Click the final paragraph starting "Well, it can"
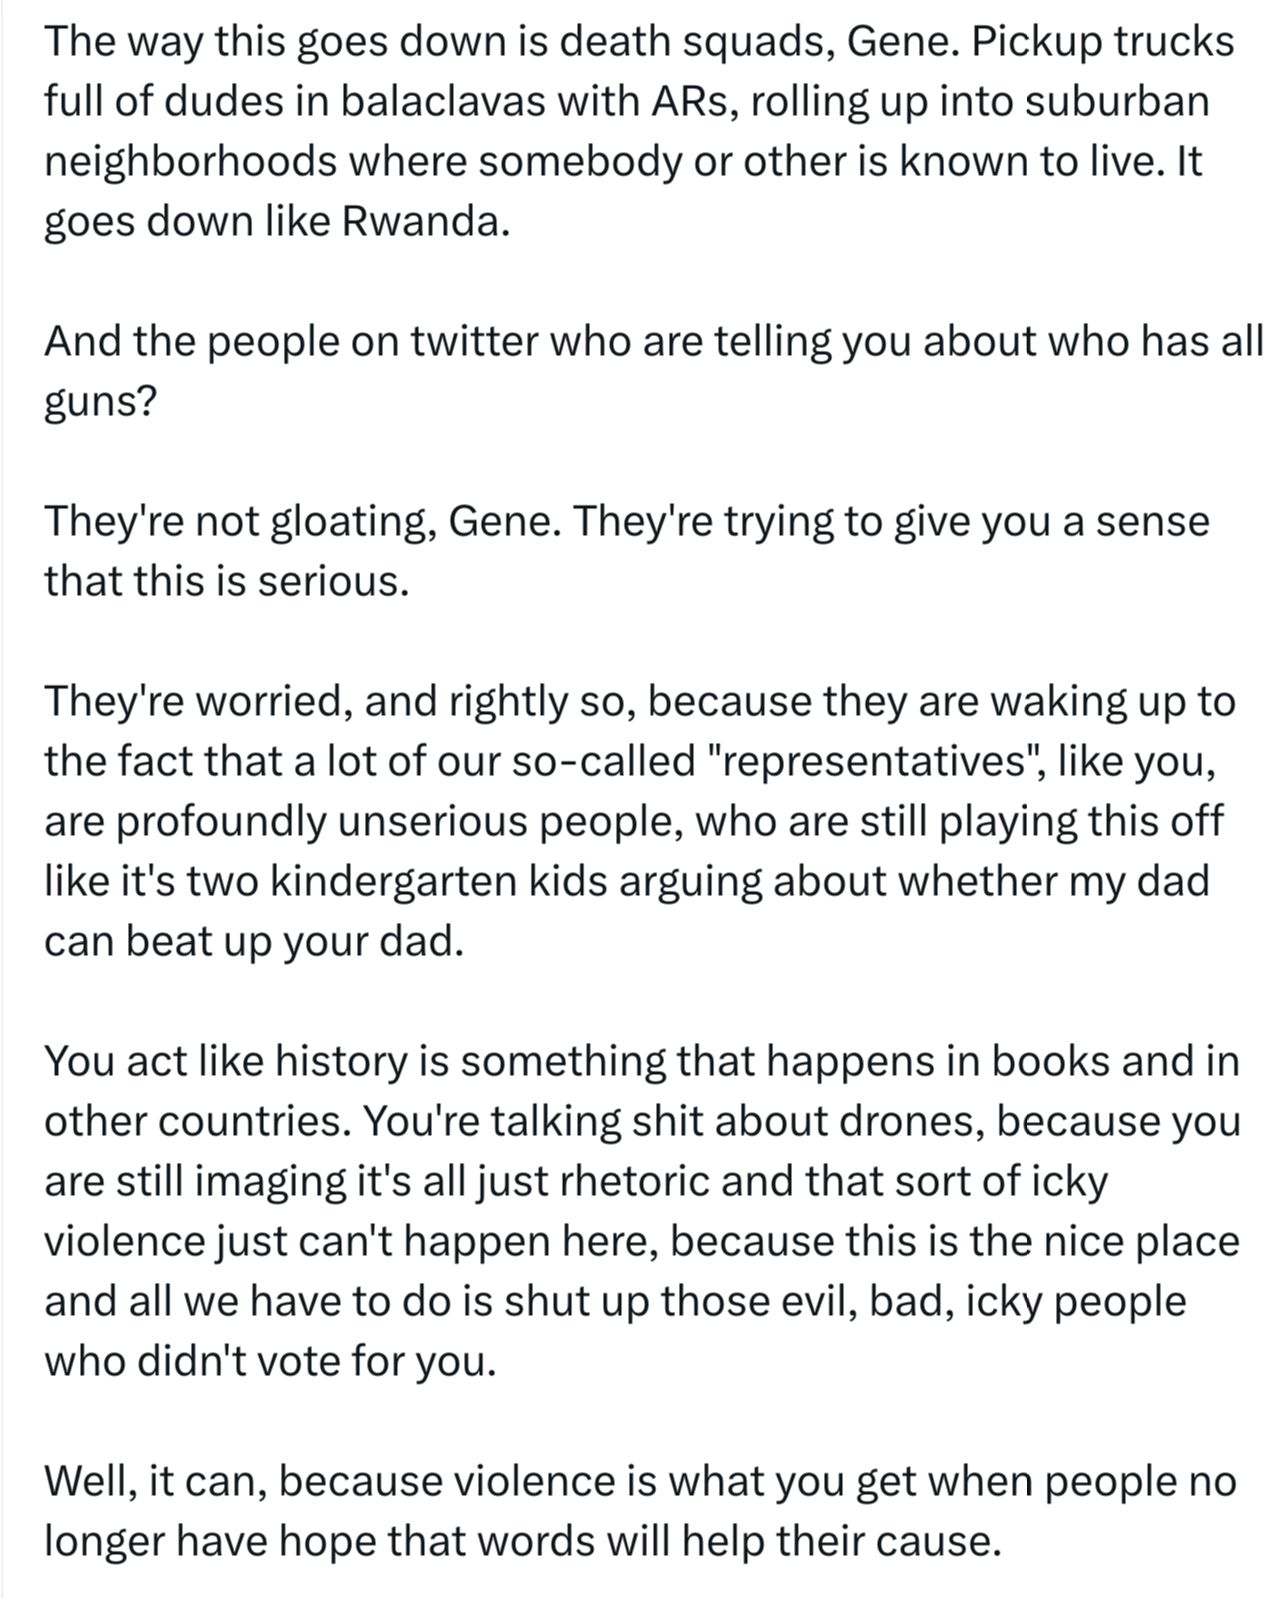 [640, 1511]
